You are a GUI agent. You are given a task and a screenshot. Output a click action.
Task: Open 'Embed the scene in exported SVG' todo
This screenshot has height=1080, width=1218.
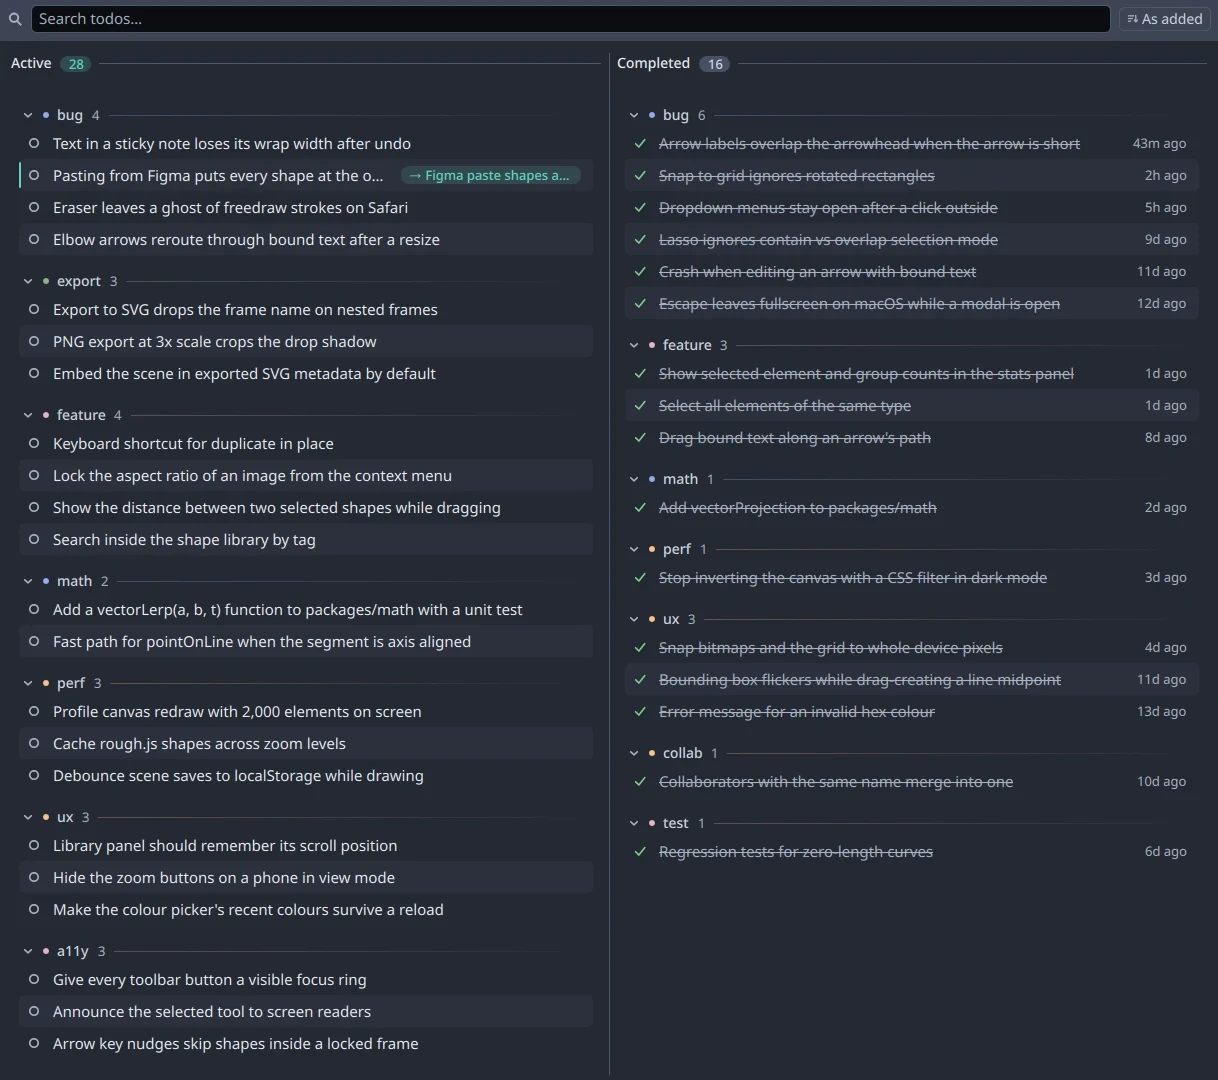(306, 373)
